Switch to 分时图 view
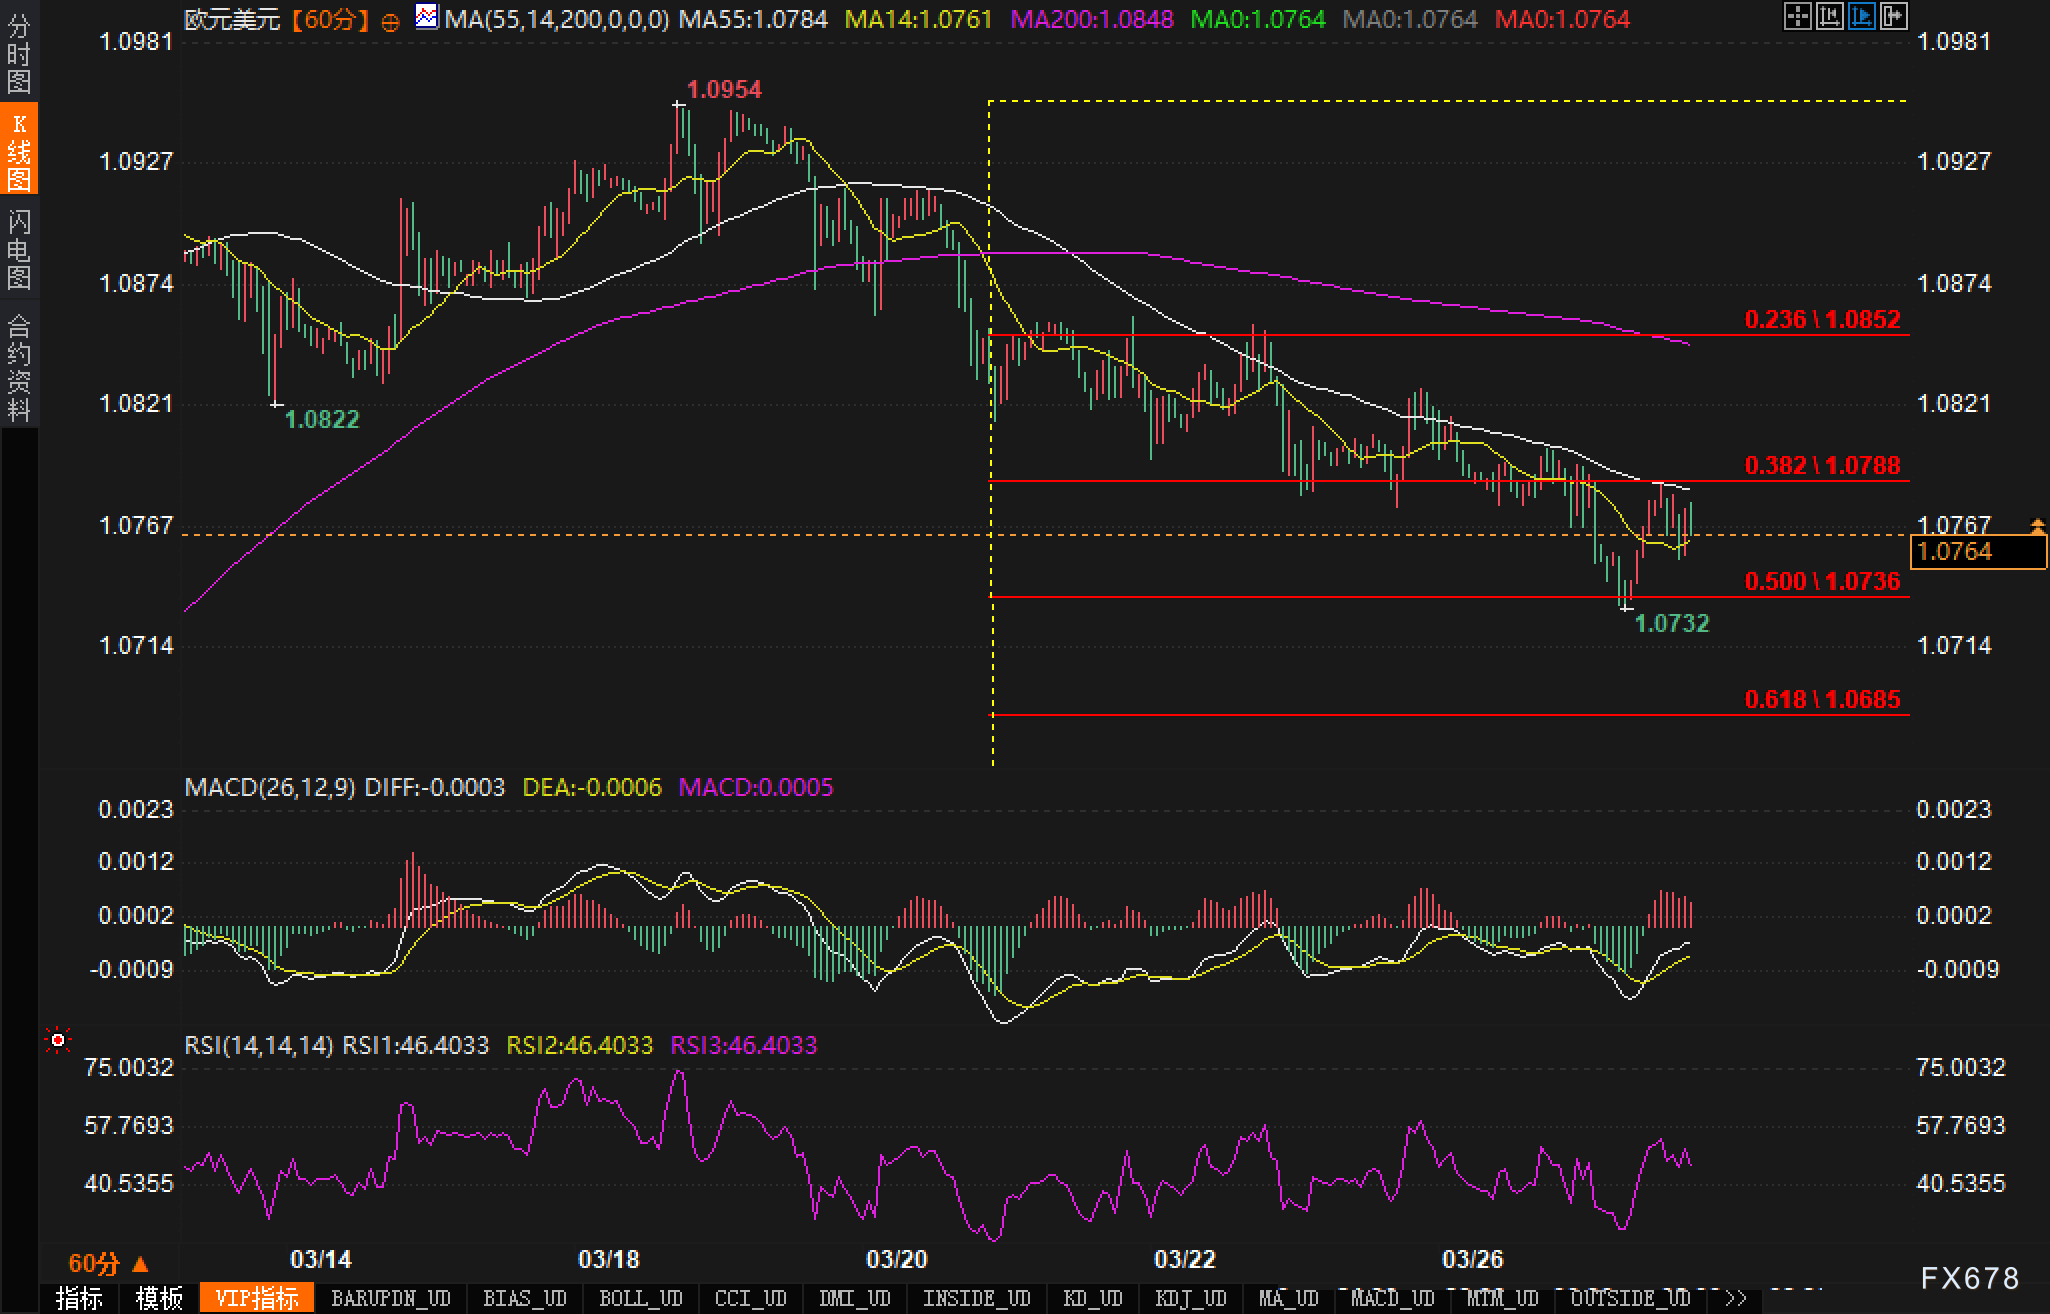The width and height of the screenshot is (2050, 1314). (19, 53)
